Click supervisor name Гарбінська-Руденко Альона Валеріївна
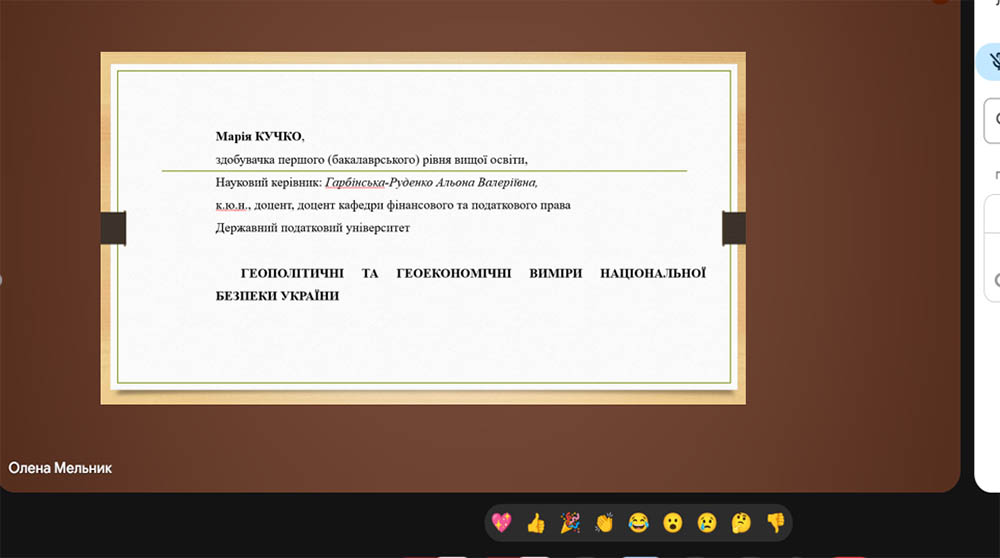The height and width of the screenshot is (558, 1000). point(431,183)
